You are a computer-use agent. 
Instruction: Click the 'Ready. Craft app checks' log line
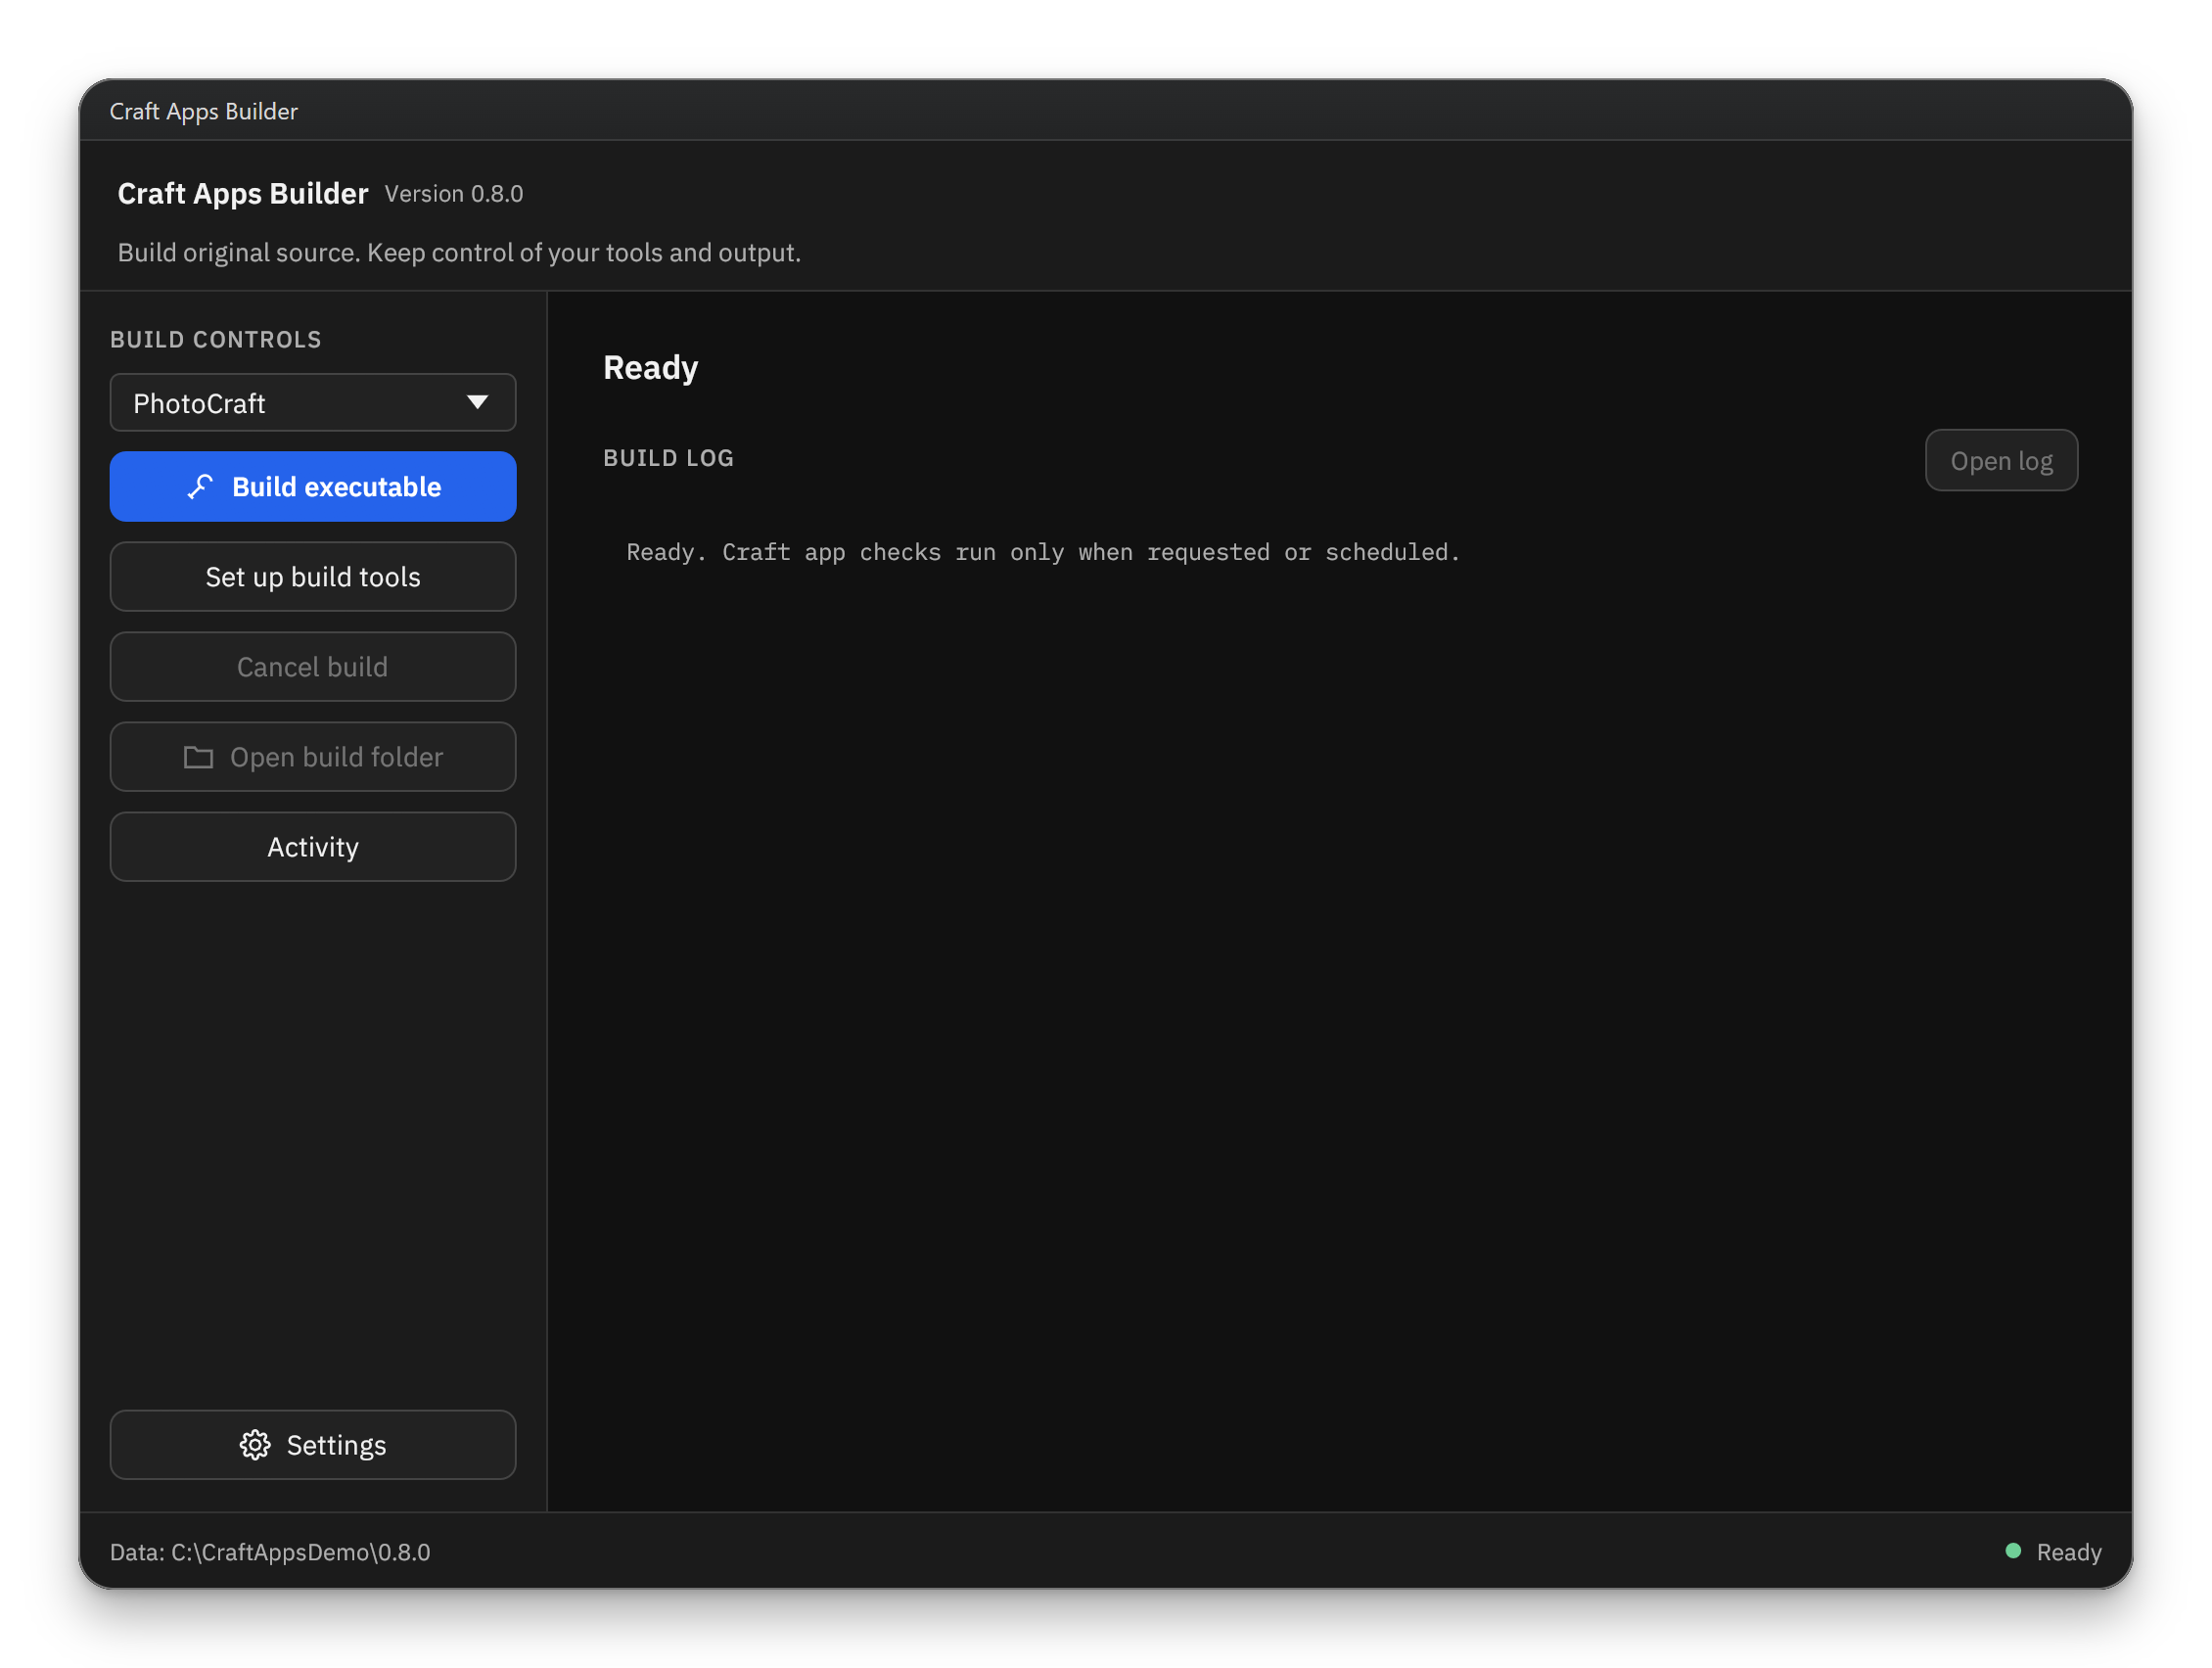pos(1043,552)
